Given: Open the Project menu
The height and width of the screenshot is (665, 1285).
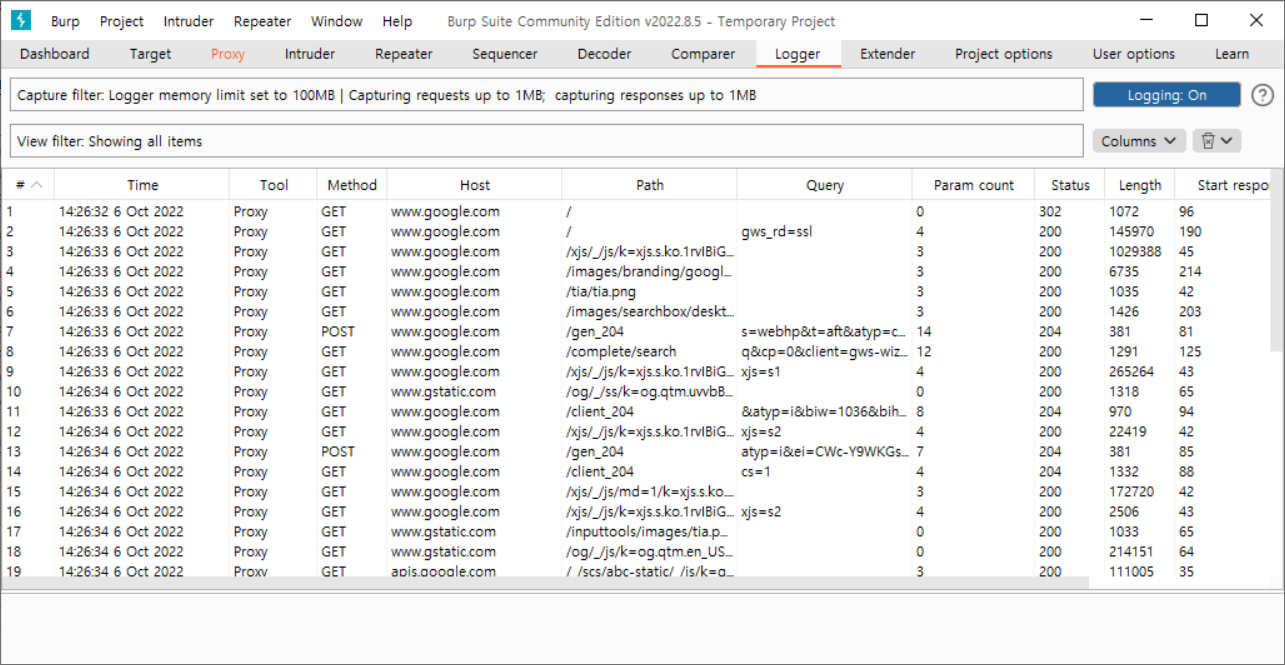Looking at the screenshot, I should pyautogui.click(x=122, y=21).
